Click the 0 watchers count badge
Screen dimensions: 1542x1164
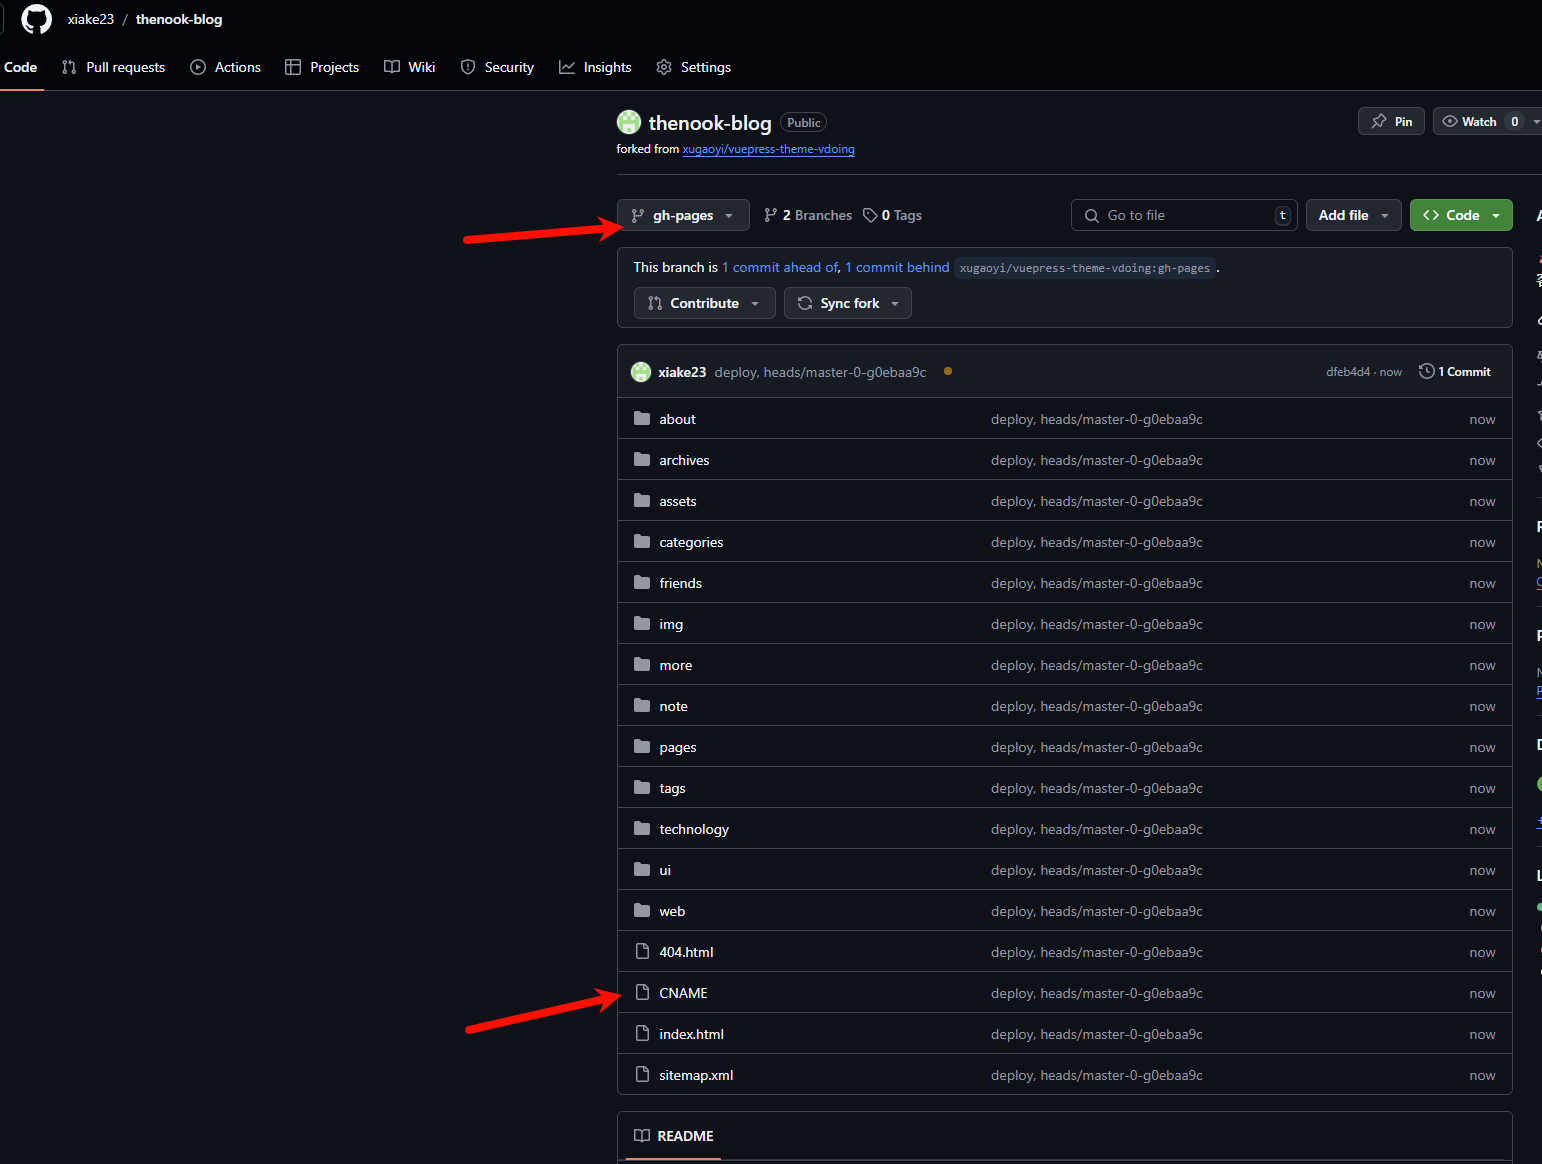(x=1515, y=121)
